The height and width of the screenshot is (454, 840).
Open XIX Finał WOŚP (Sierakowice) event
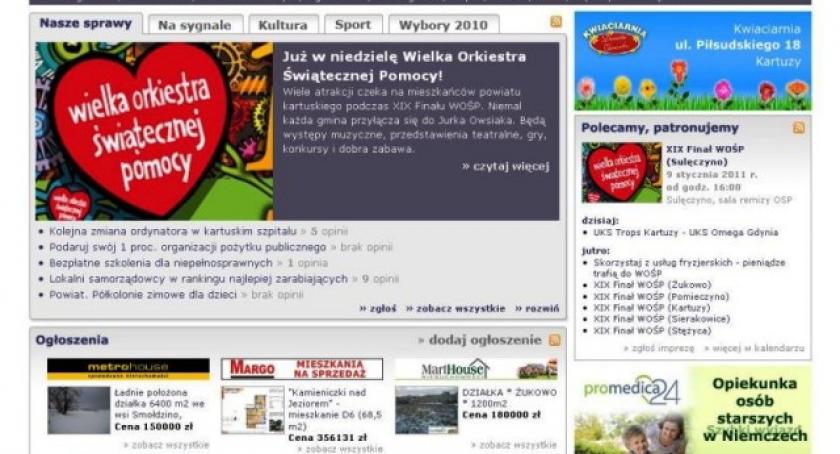[x=662, y=319]
